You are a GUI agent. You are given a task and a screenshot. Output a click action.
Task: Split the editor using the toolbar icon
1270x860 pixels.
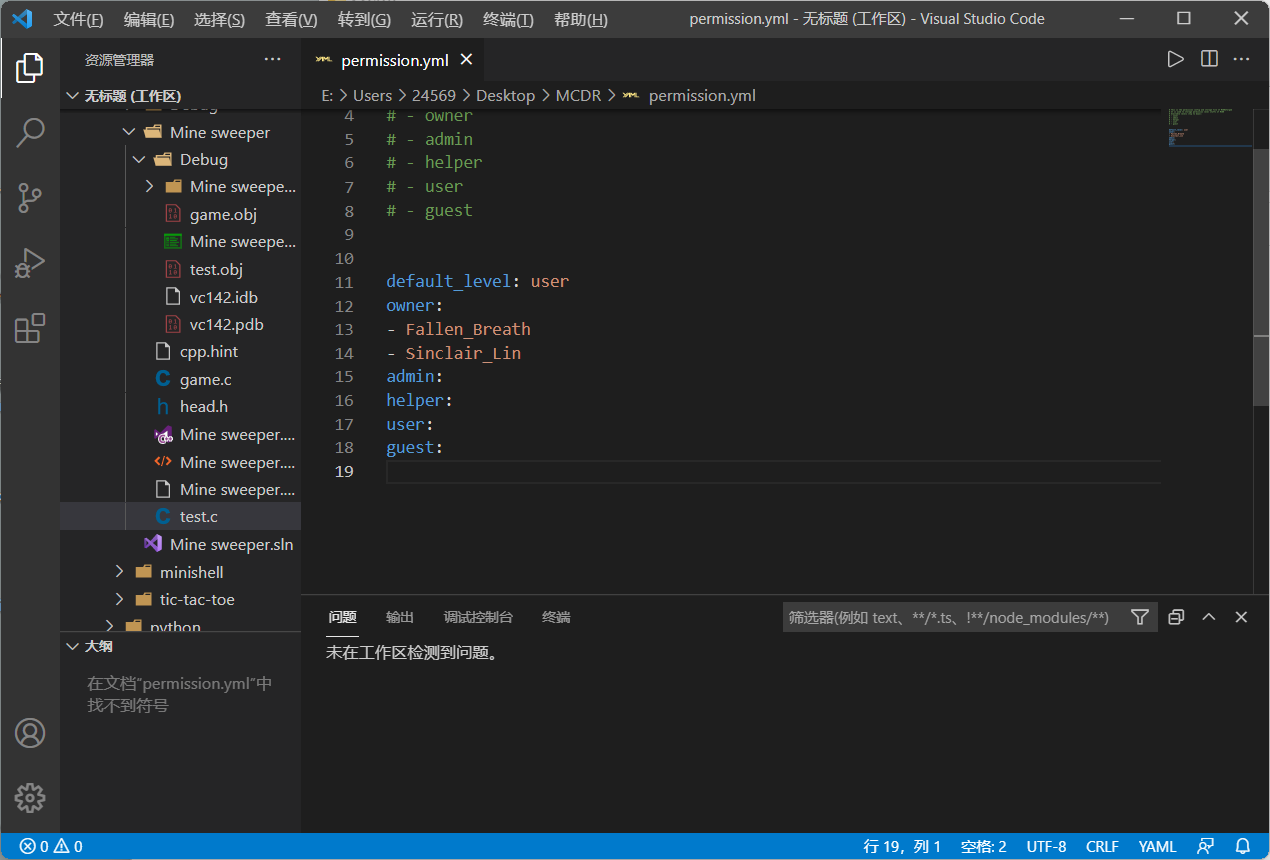click(1209, 59)
